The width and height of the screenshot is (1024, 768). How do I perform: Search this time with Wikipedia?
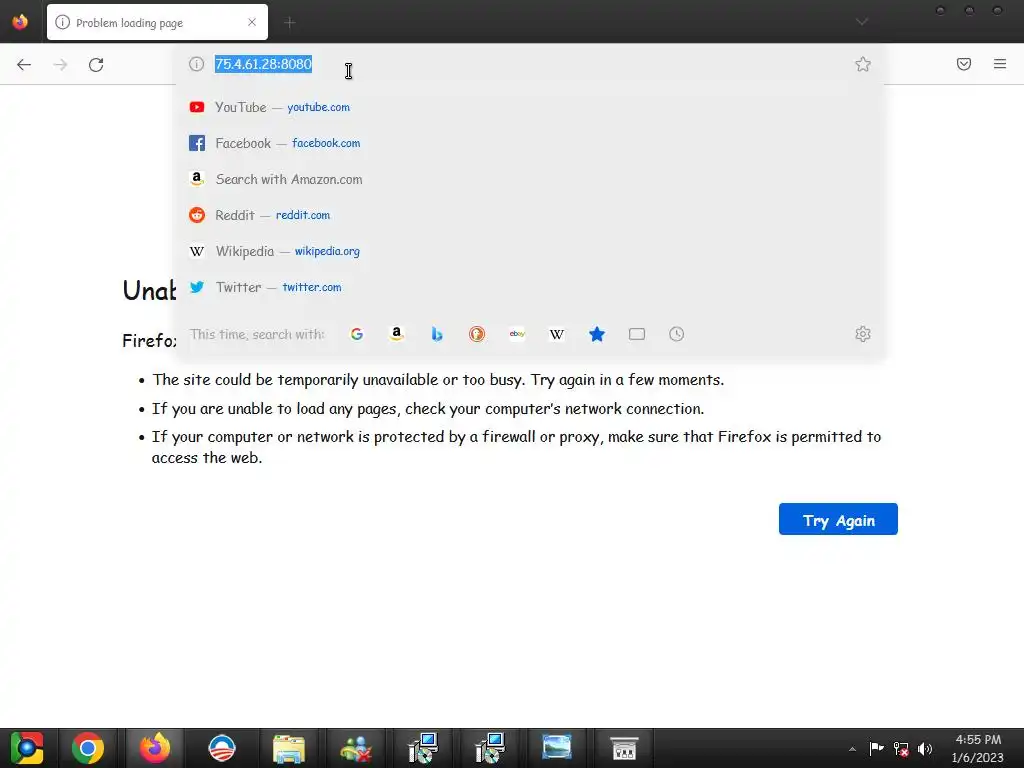click(x=557, y=334)
